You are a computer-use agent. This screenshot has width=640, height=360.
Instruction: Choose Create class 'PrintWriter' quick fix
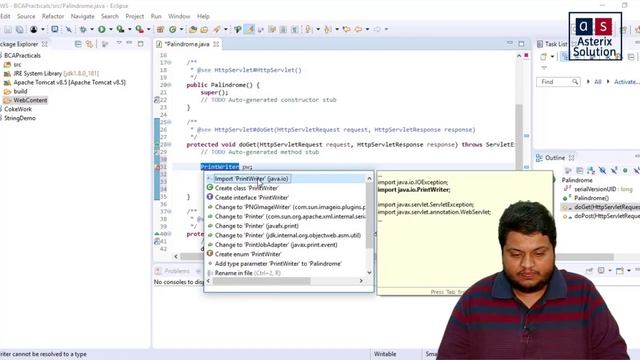247,188
